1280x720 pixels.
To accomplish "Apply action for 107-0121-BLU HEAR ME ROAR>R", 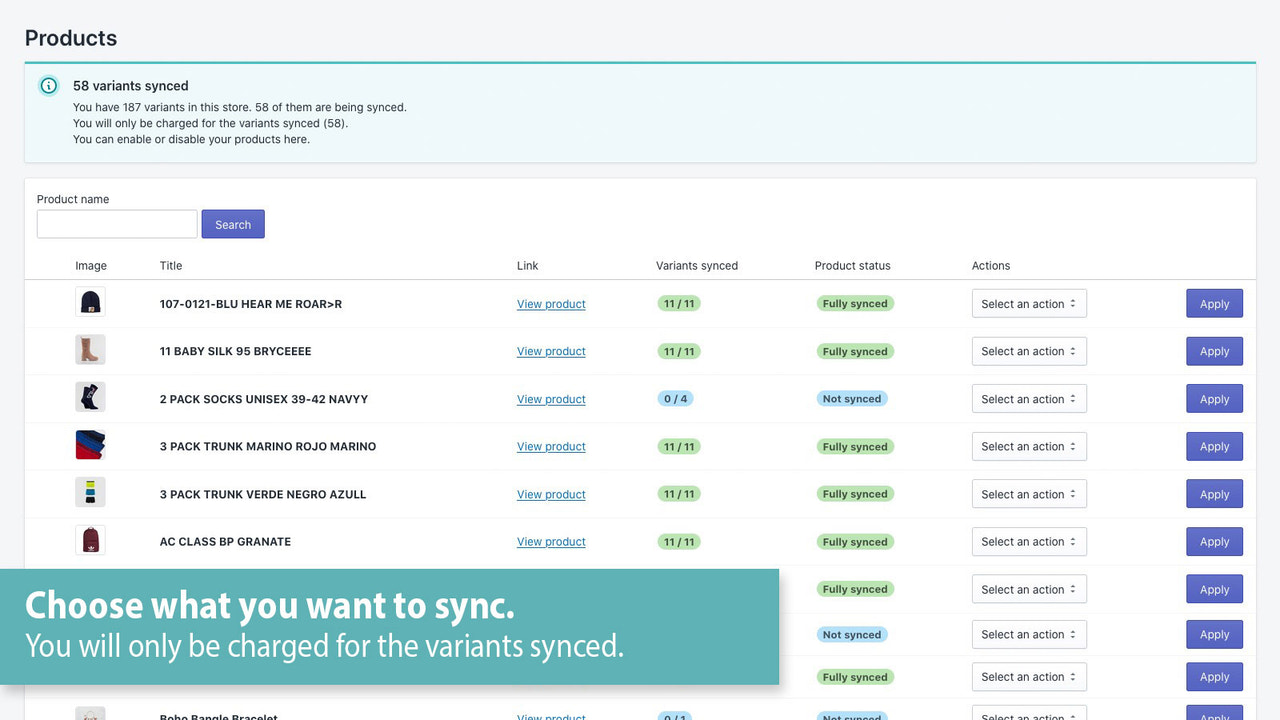I will tap(1214, 303).
